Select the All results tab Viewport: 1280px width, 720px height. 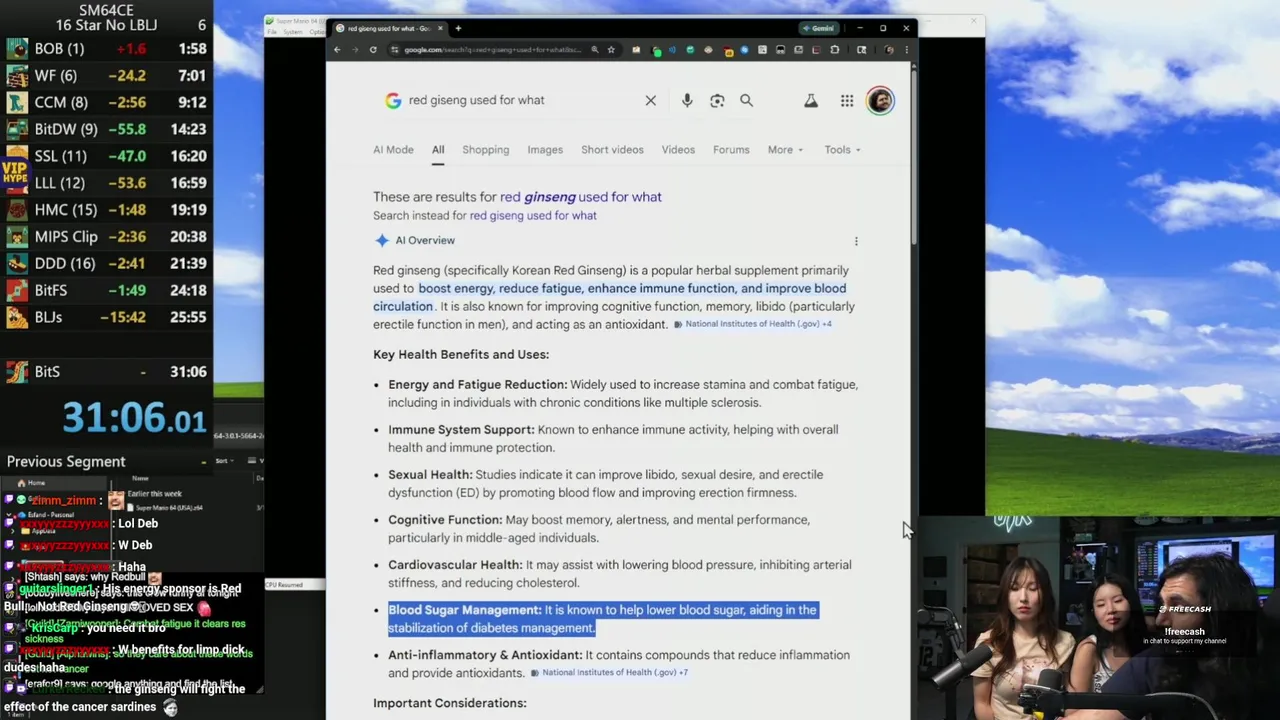tap(438, 150)
